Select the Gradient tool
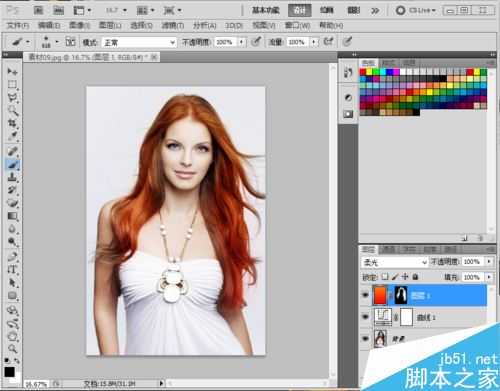Image resolution: width=500 pixels, height=391 pixels. tap(12, 216)
